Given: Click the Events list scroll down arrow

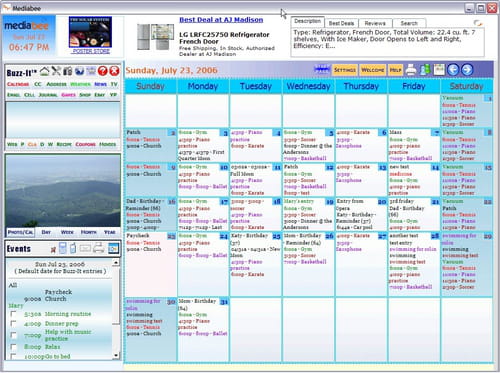Looking at the screenshot, I should (115, 355).
